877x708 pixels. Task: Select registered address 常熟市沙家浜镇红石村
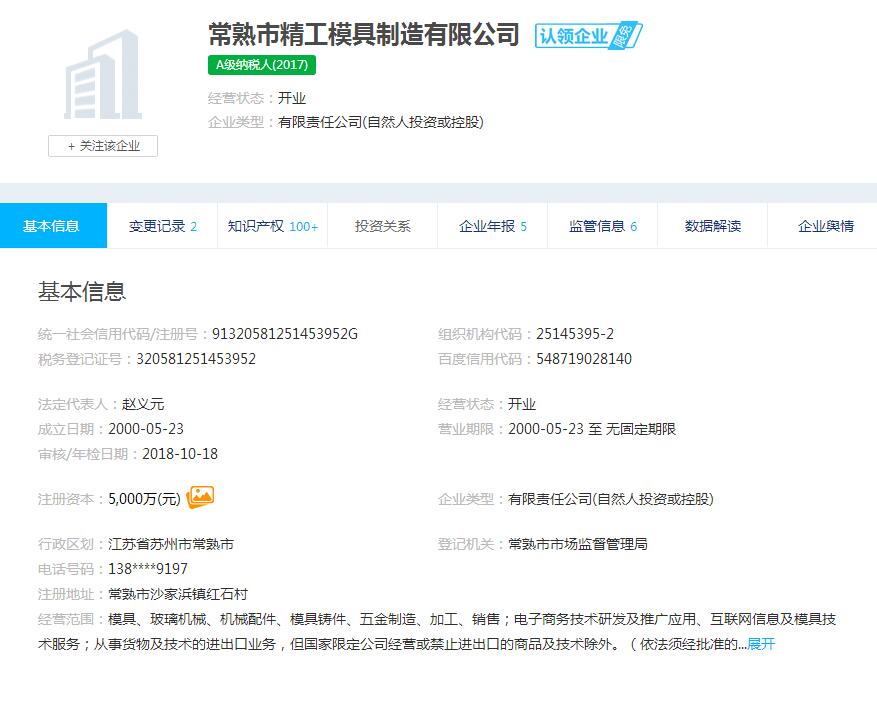[178, 594]
